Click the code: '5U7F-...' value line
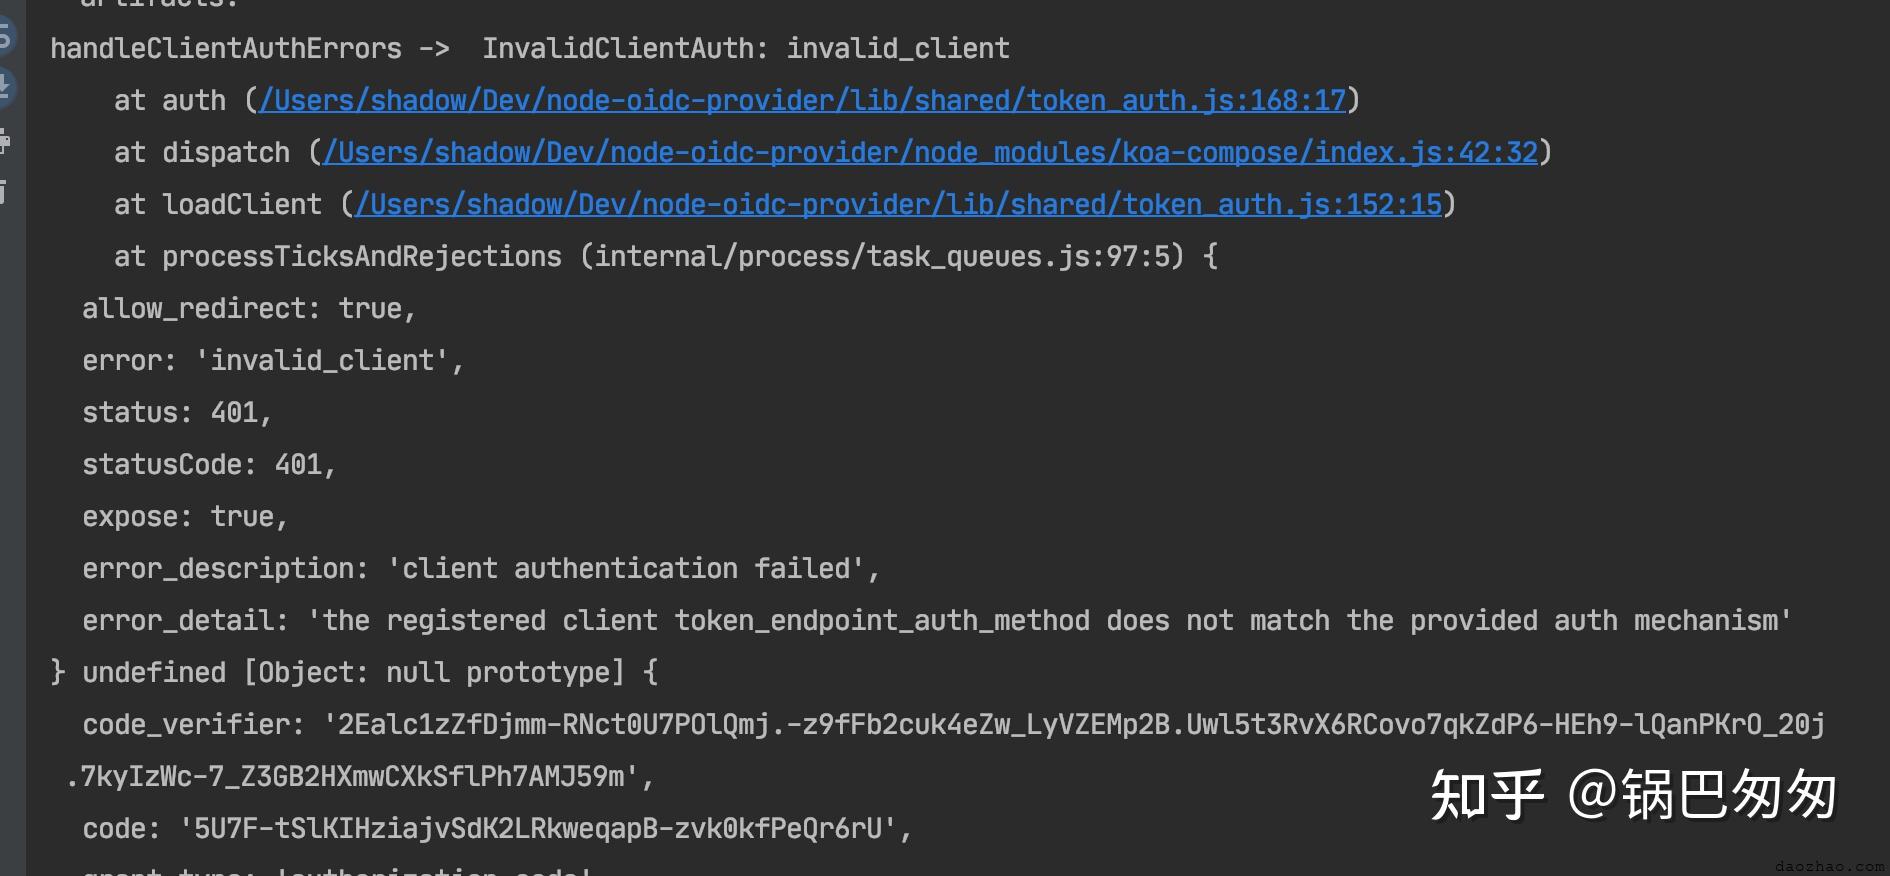The height and width of the screenshot is (876, 1890). click(x=497, y=828)
